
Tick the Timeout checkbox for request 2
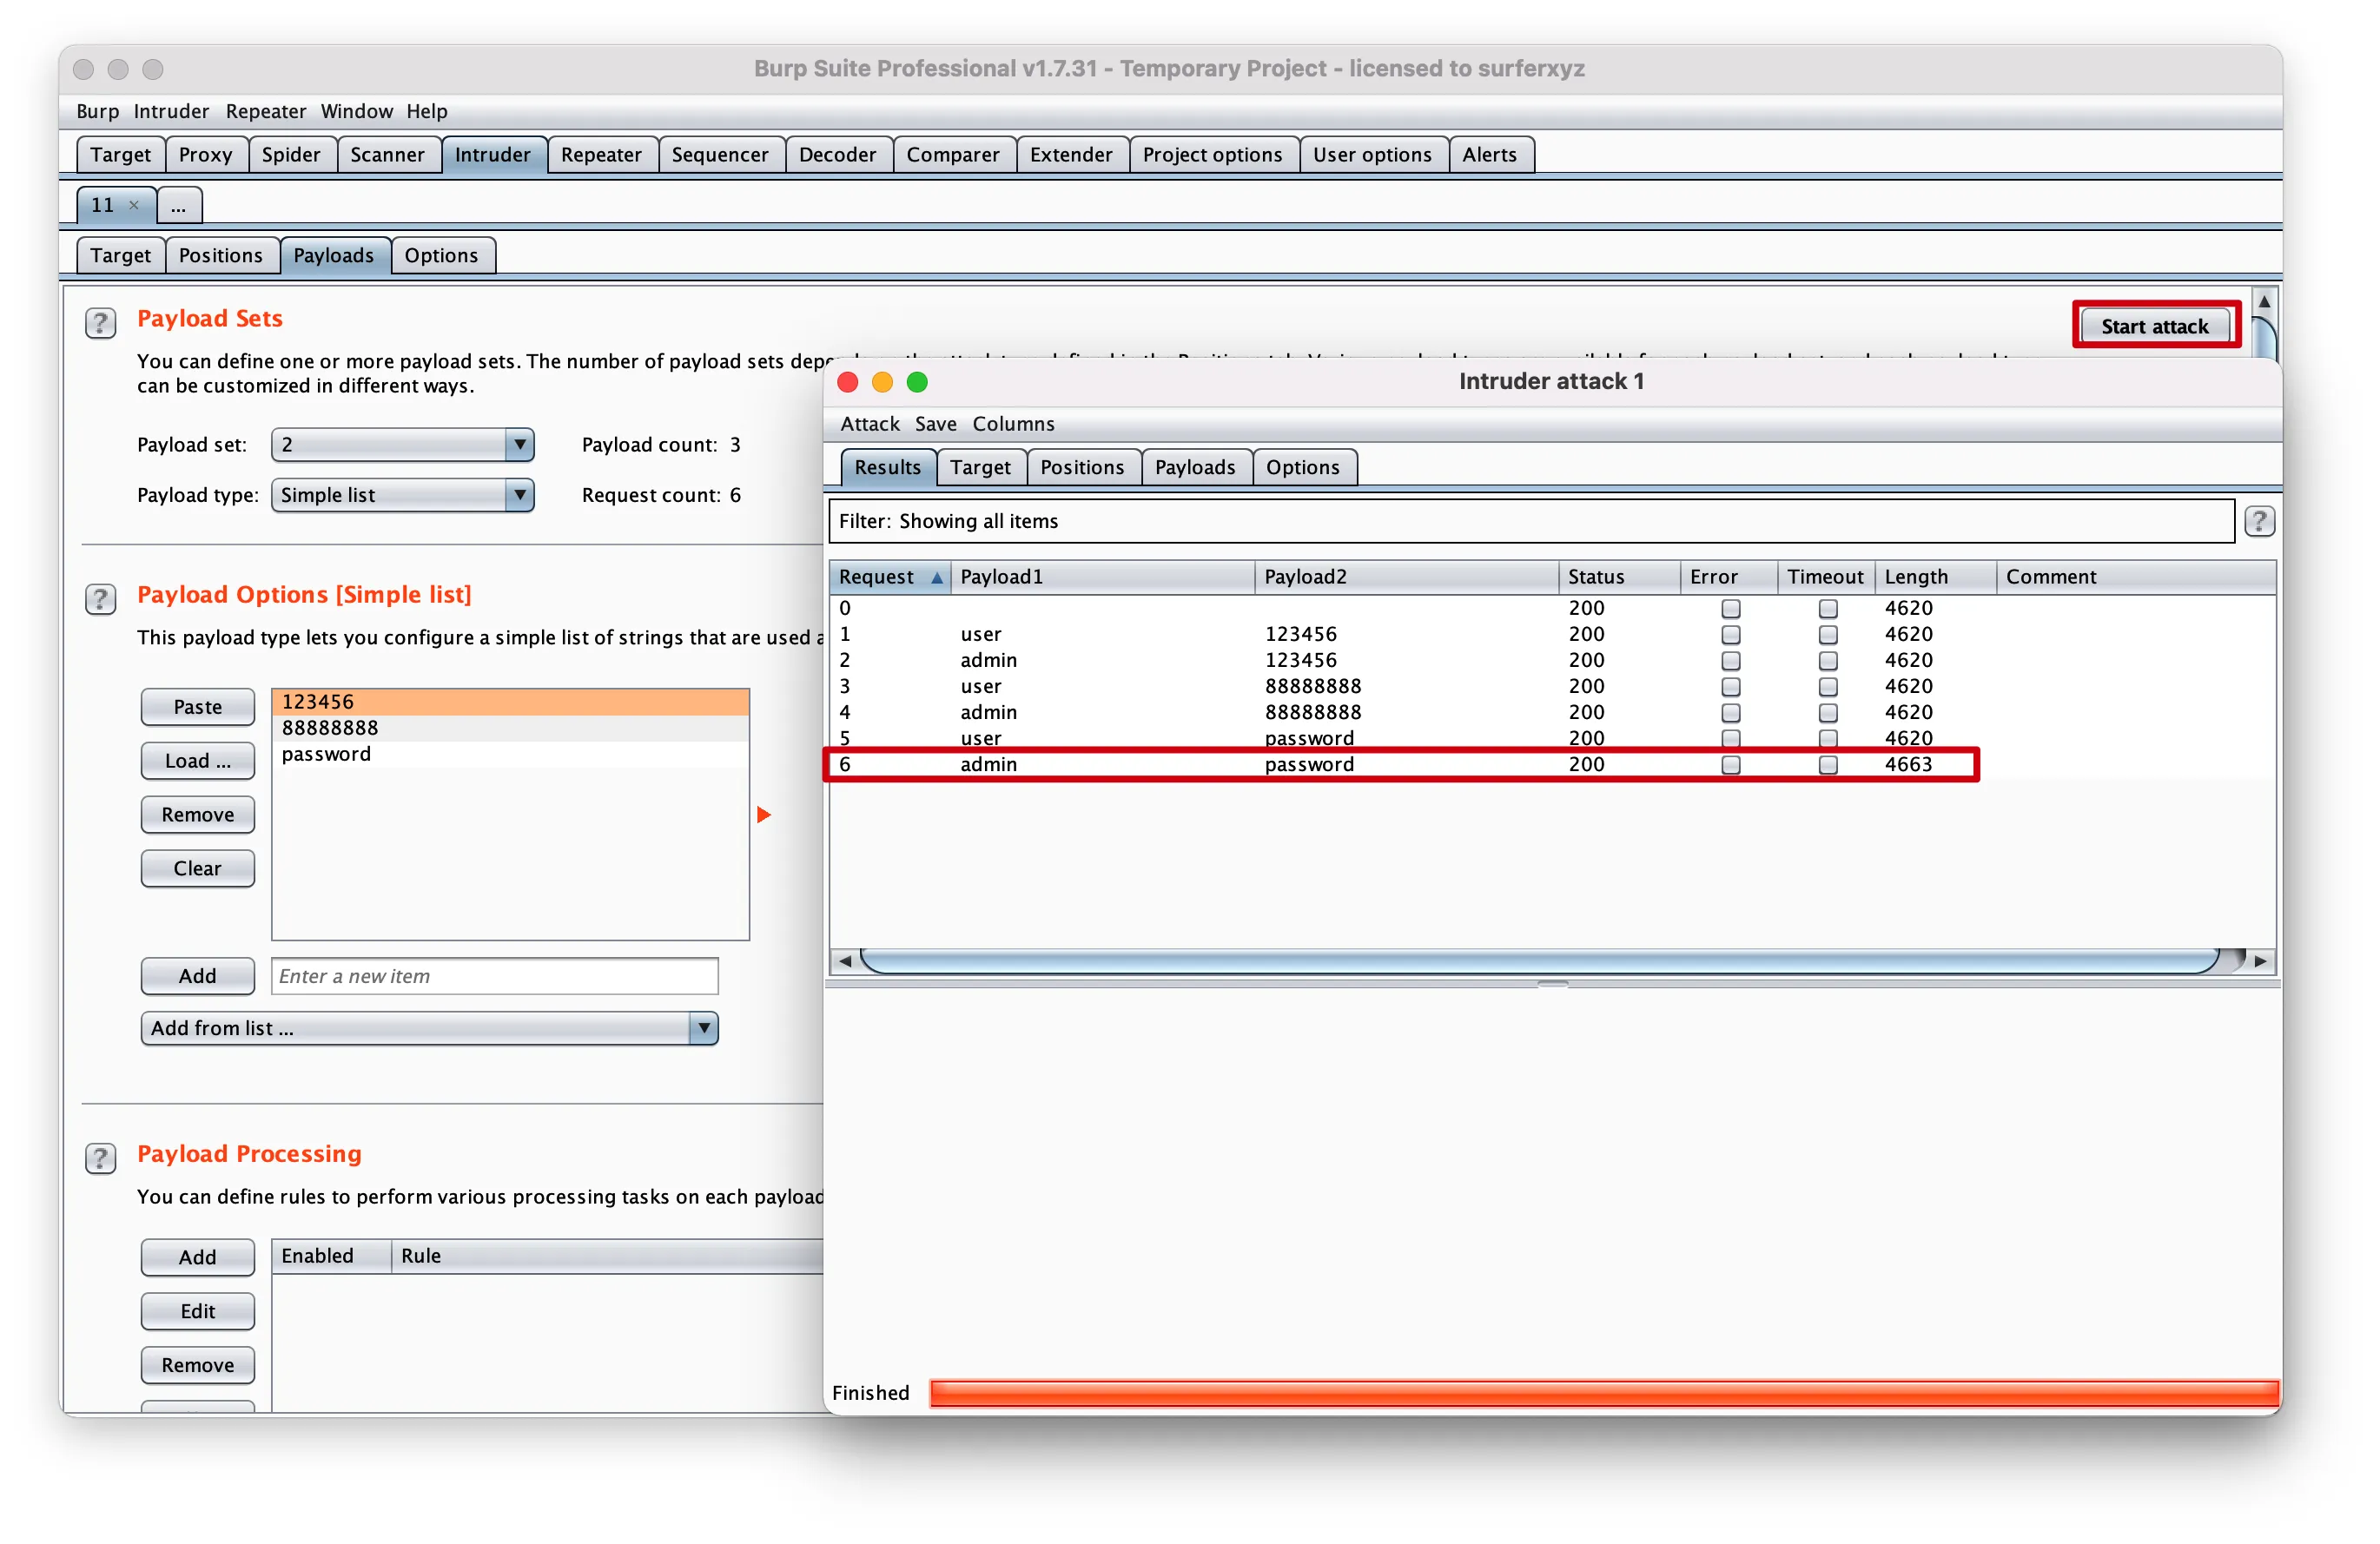[x=1827, y=660]
